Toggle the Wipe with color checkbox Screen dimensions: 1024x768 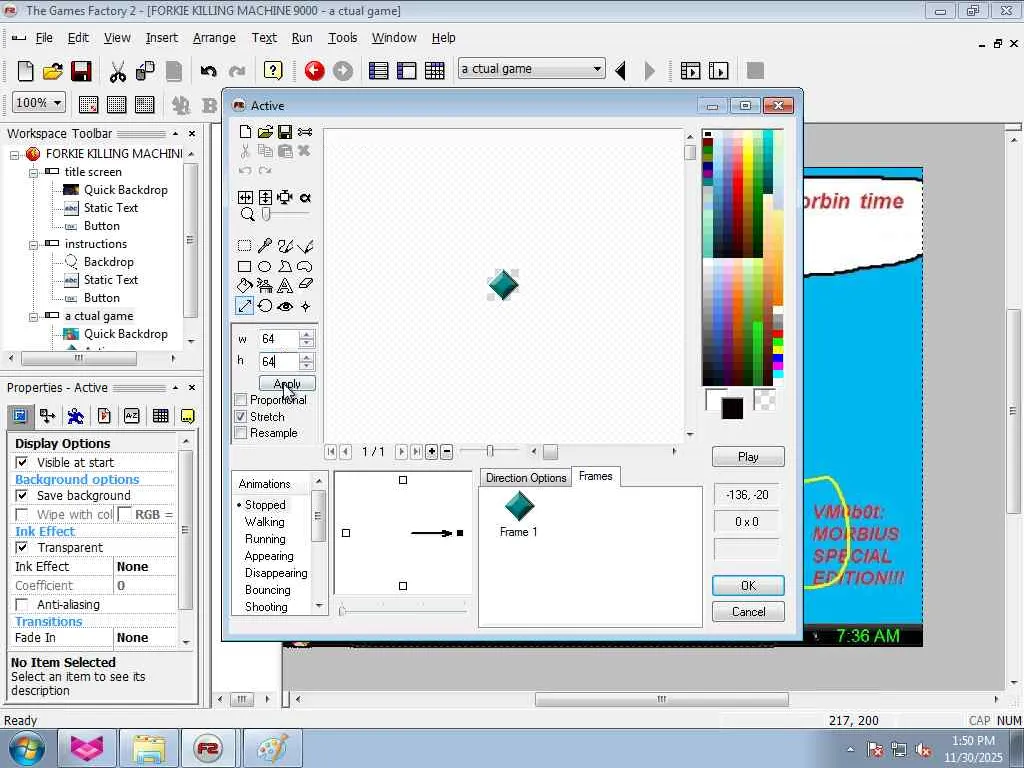point(22,515)
